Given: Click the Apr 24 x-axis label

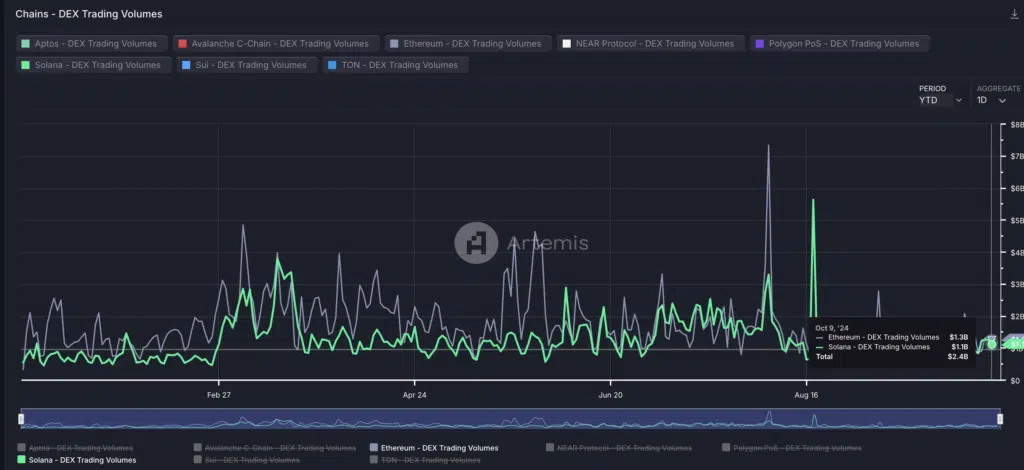Looking at the screenshot, I should [x=414, y=395].
